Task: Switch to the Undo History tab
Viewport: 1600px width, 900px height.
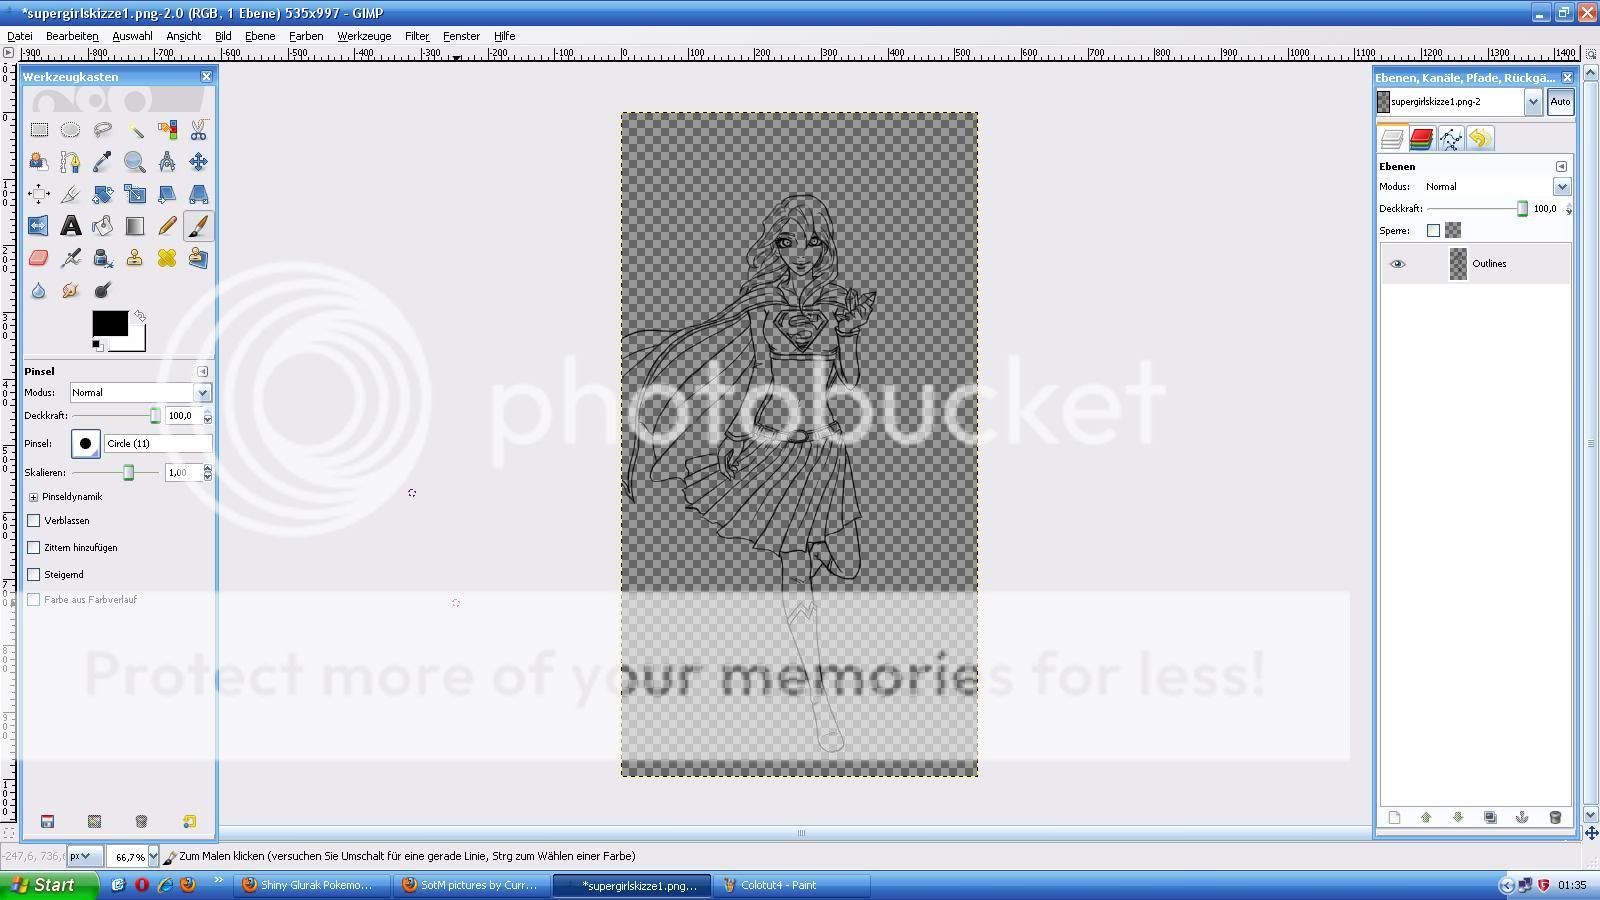Action: [x=1480, y=139]
